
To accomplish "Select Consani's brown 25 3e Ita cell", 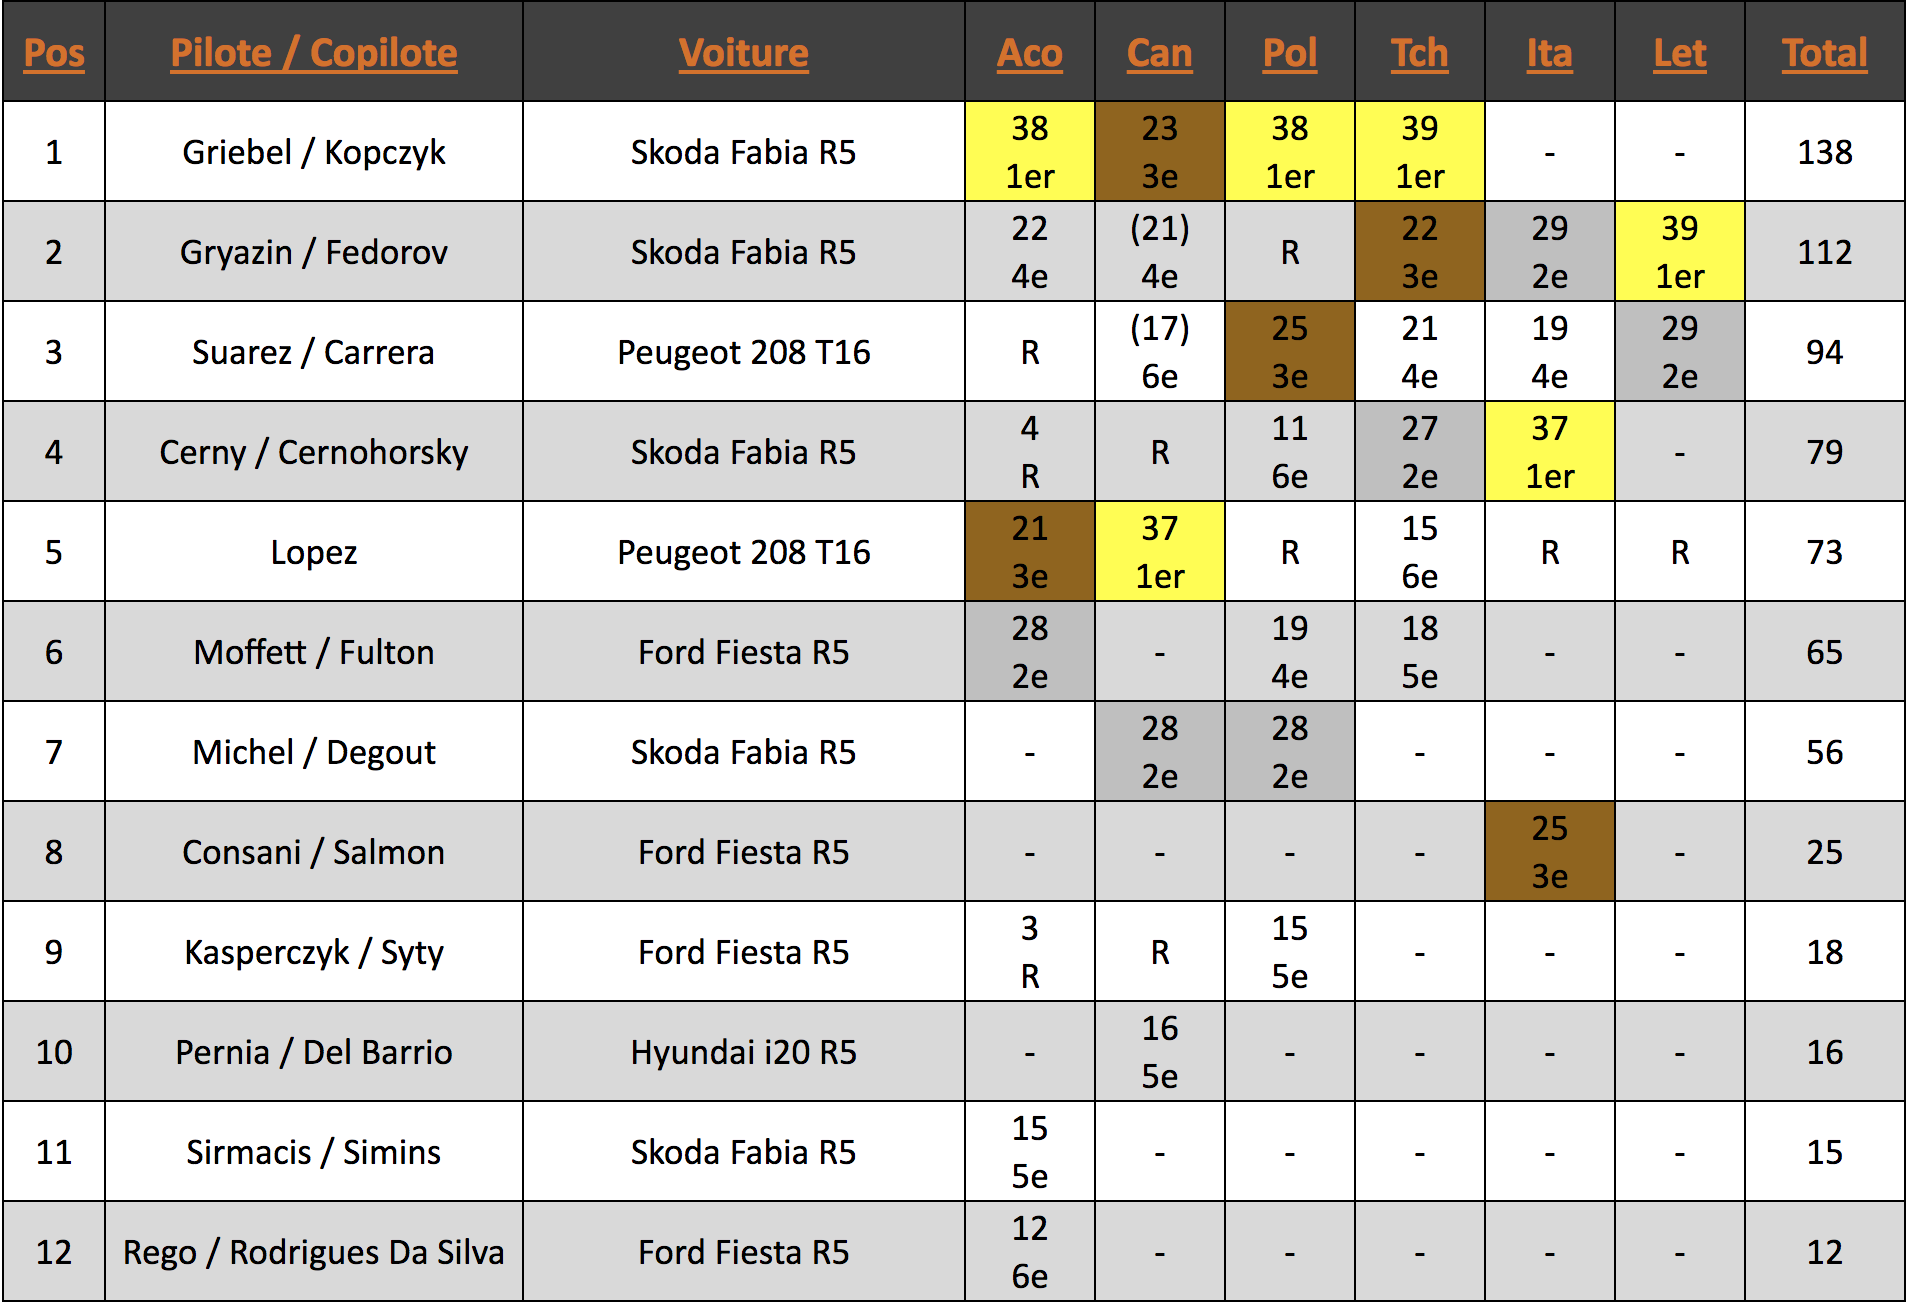I will pyautogui.click(x=1550, y=852).
